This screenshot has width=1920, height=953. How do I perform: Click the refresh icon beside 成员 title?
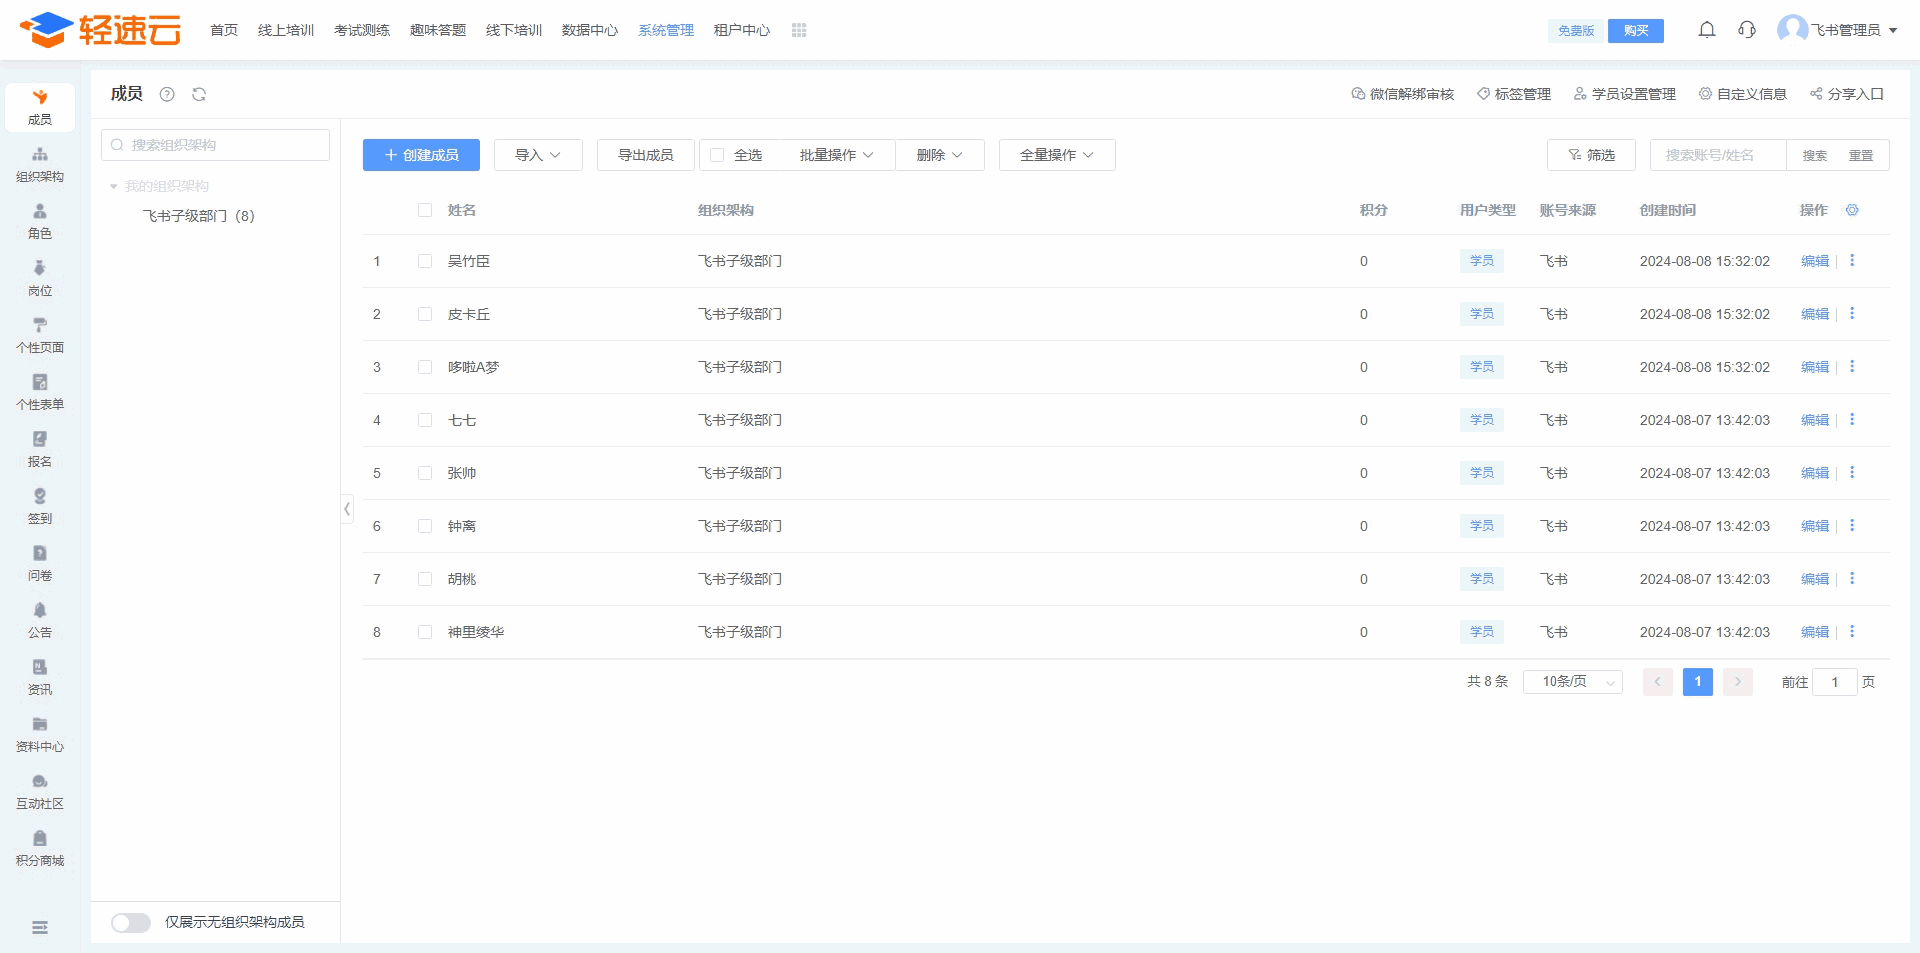[199, 94]
